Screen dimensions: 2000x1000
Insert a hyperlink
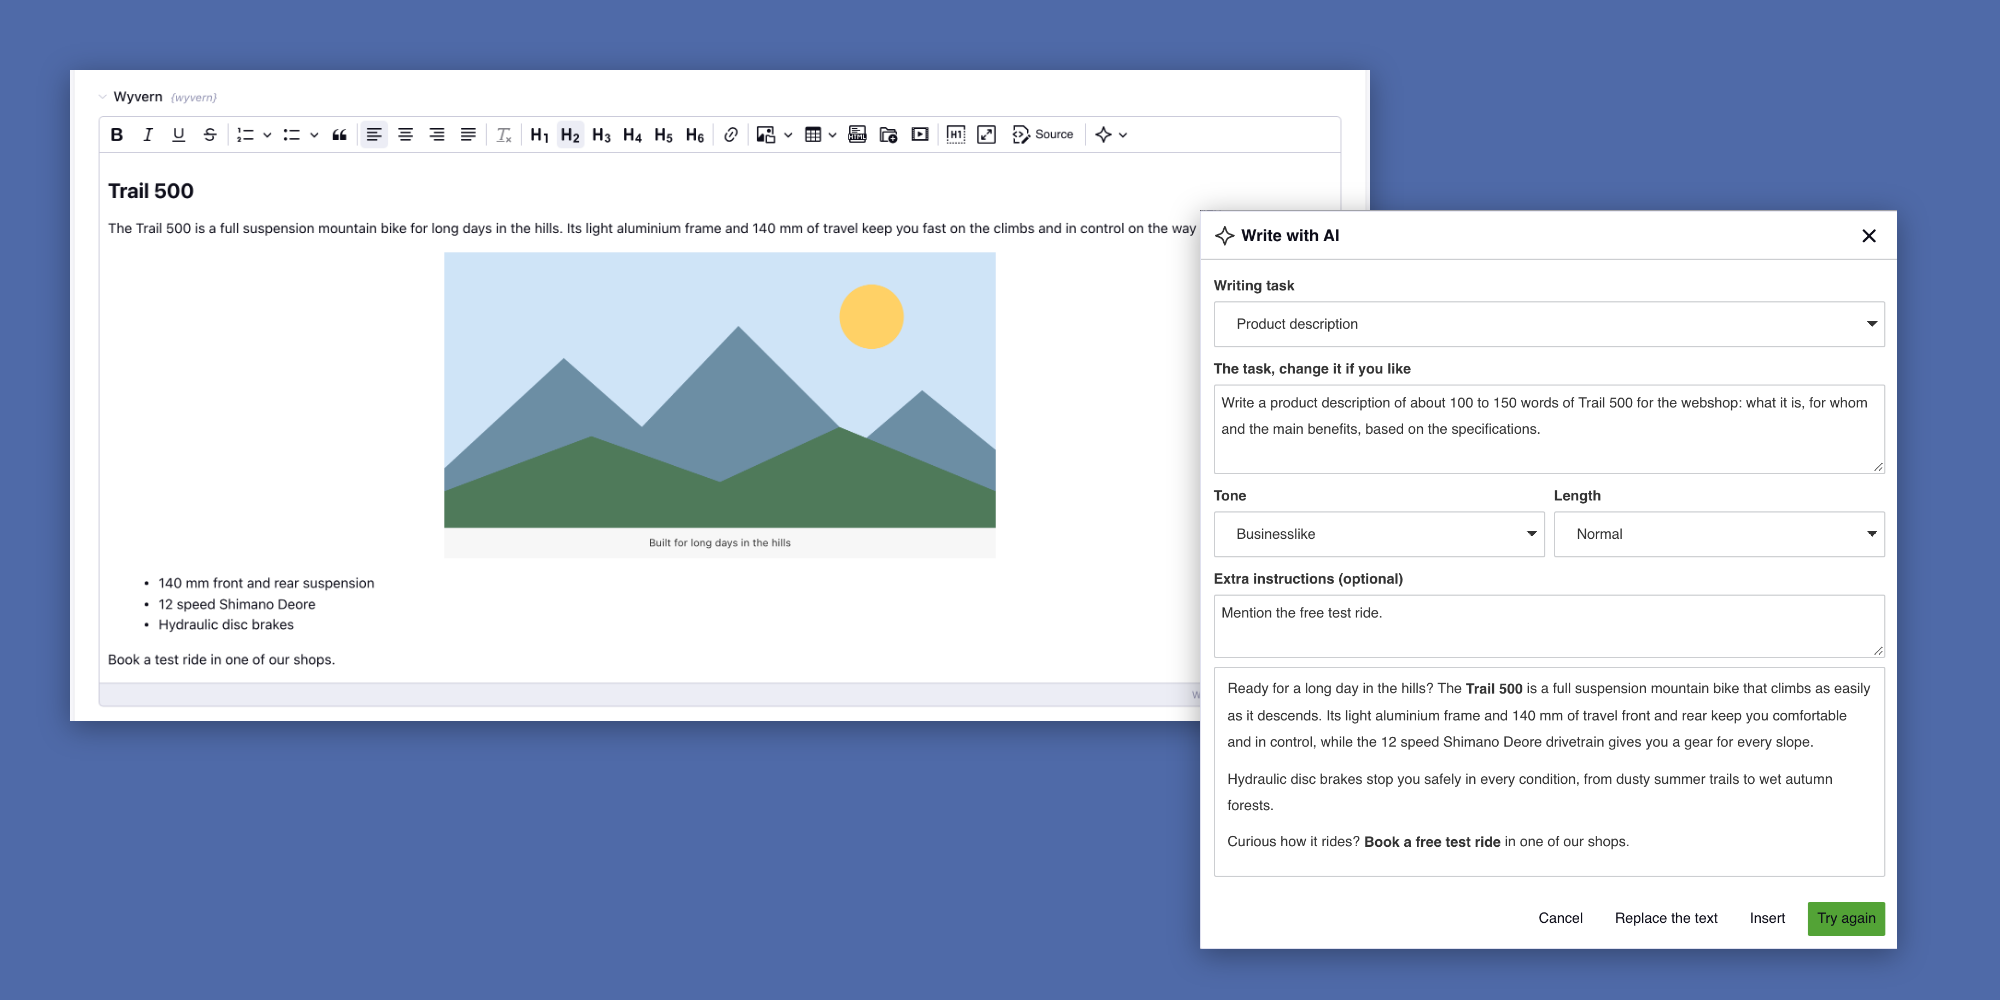click(x=731, y=135)
